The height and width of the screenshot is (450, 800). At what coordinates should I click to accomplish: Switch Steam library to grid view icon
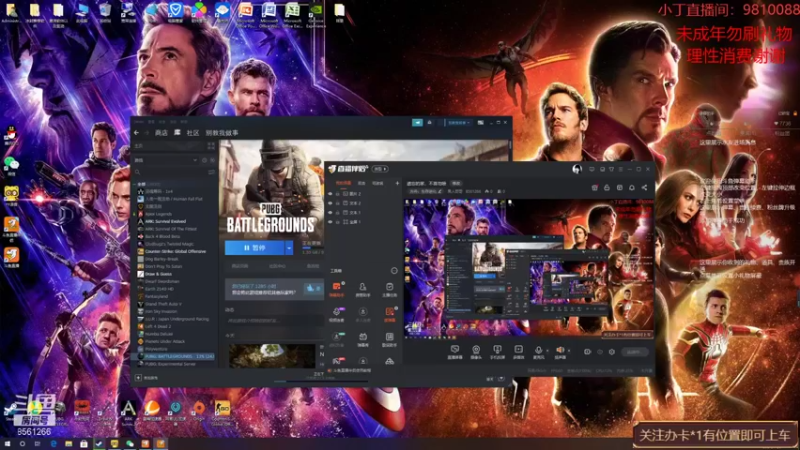211,145
